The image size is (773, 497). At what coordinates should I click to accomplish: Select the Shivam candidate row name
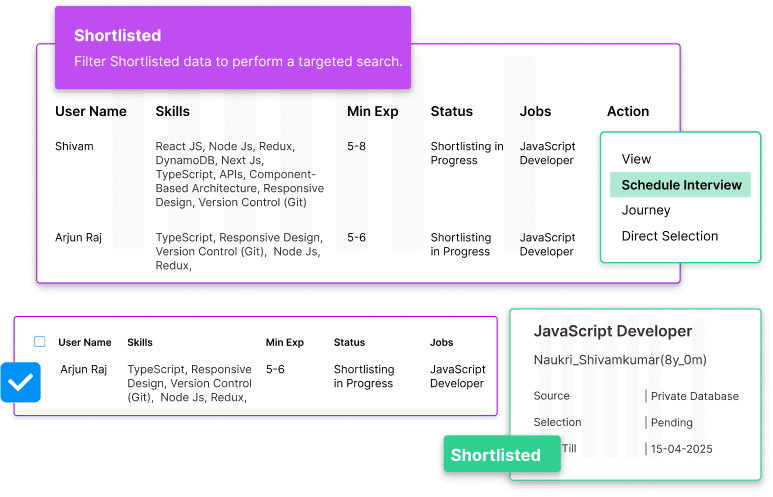[x=74, y=146]
